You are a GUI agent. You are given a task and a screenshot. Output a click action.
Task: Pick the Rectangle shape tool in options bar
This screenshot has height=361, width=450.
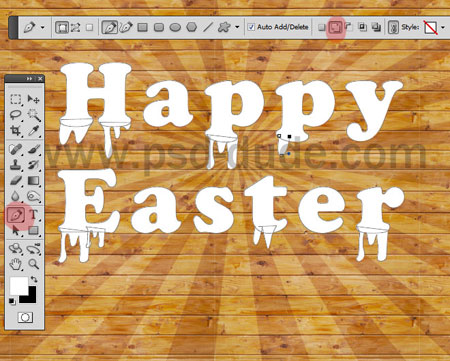(143, 27)
